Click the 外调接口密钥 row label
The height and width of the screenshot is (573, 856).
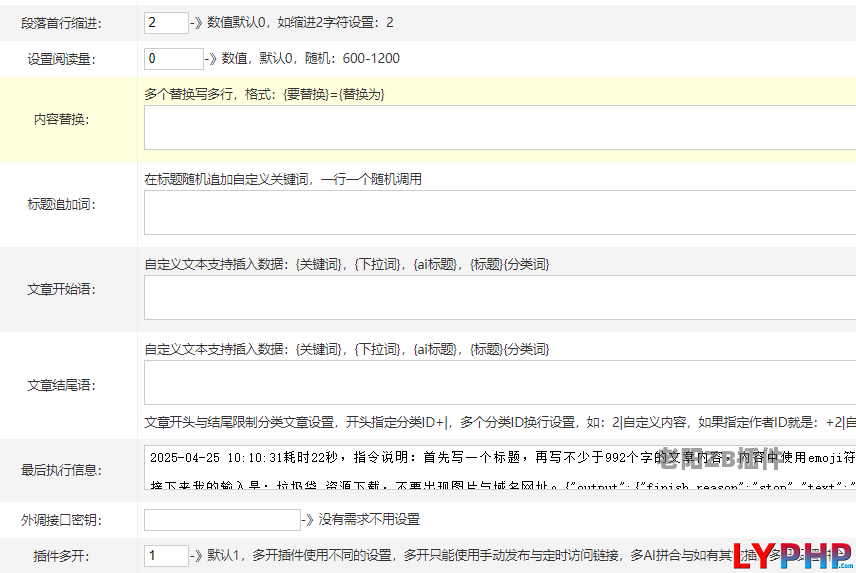point(61,520)
